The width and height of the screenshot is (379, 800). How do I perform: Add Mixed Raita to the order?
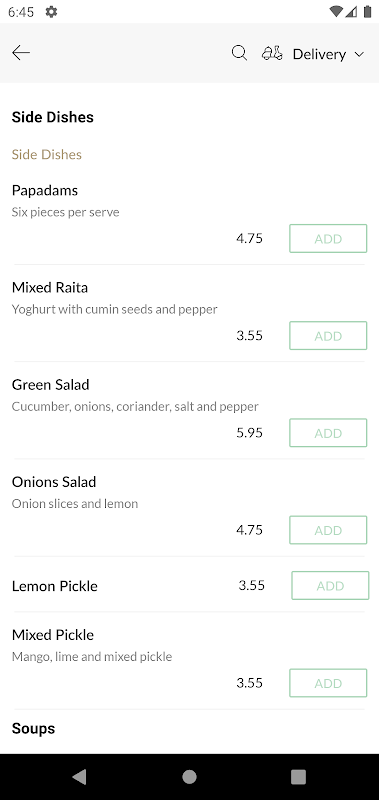click(x=328, y=335)
